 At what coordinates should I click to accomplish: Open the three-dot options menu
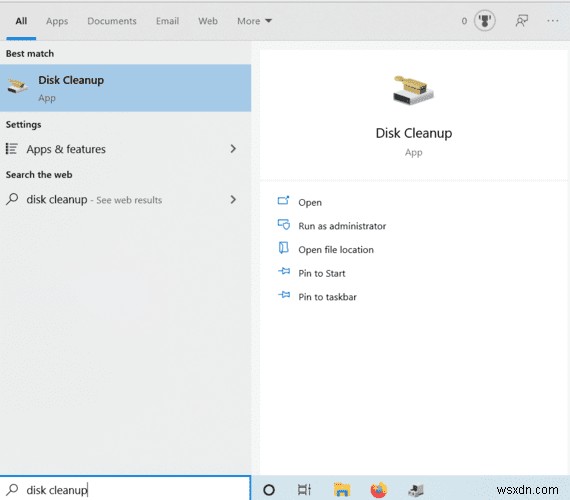click(x=553, y=21)
